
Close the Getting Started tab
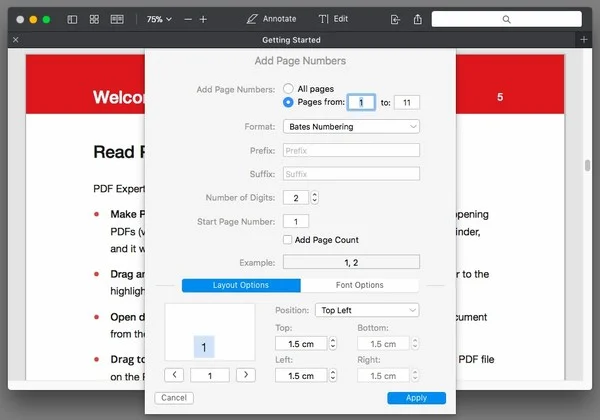(x=16, y=40)
